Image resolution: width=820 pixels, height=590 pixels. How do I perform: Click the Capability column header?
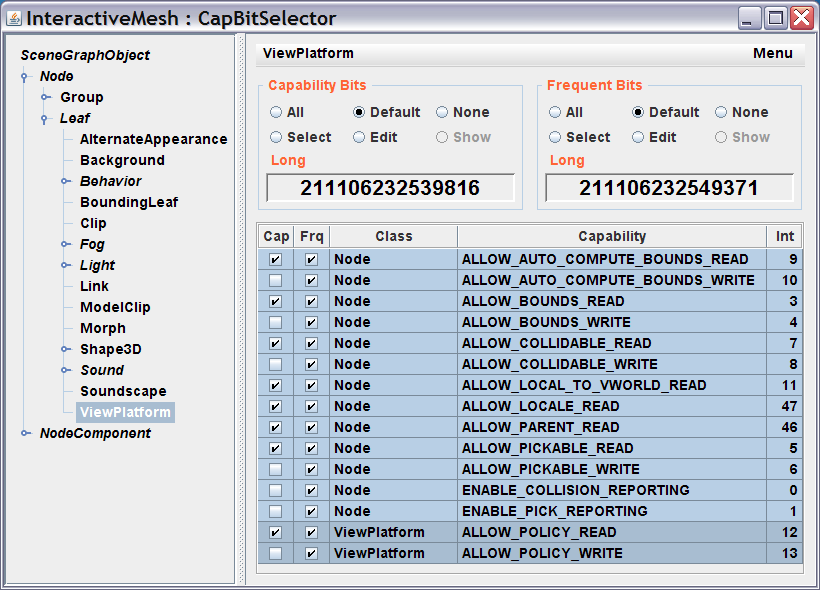point(612,237)
